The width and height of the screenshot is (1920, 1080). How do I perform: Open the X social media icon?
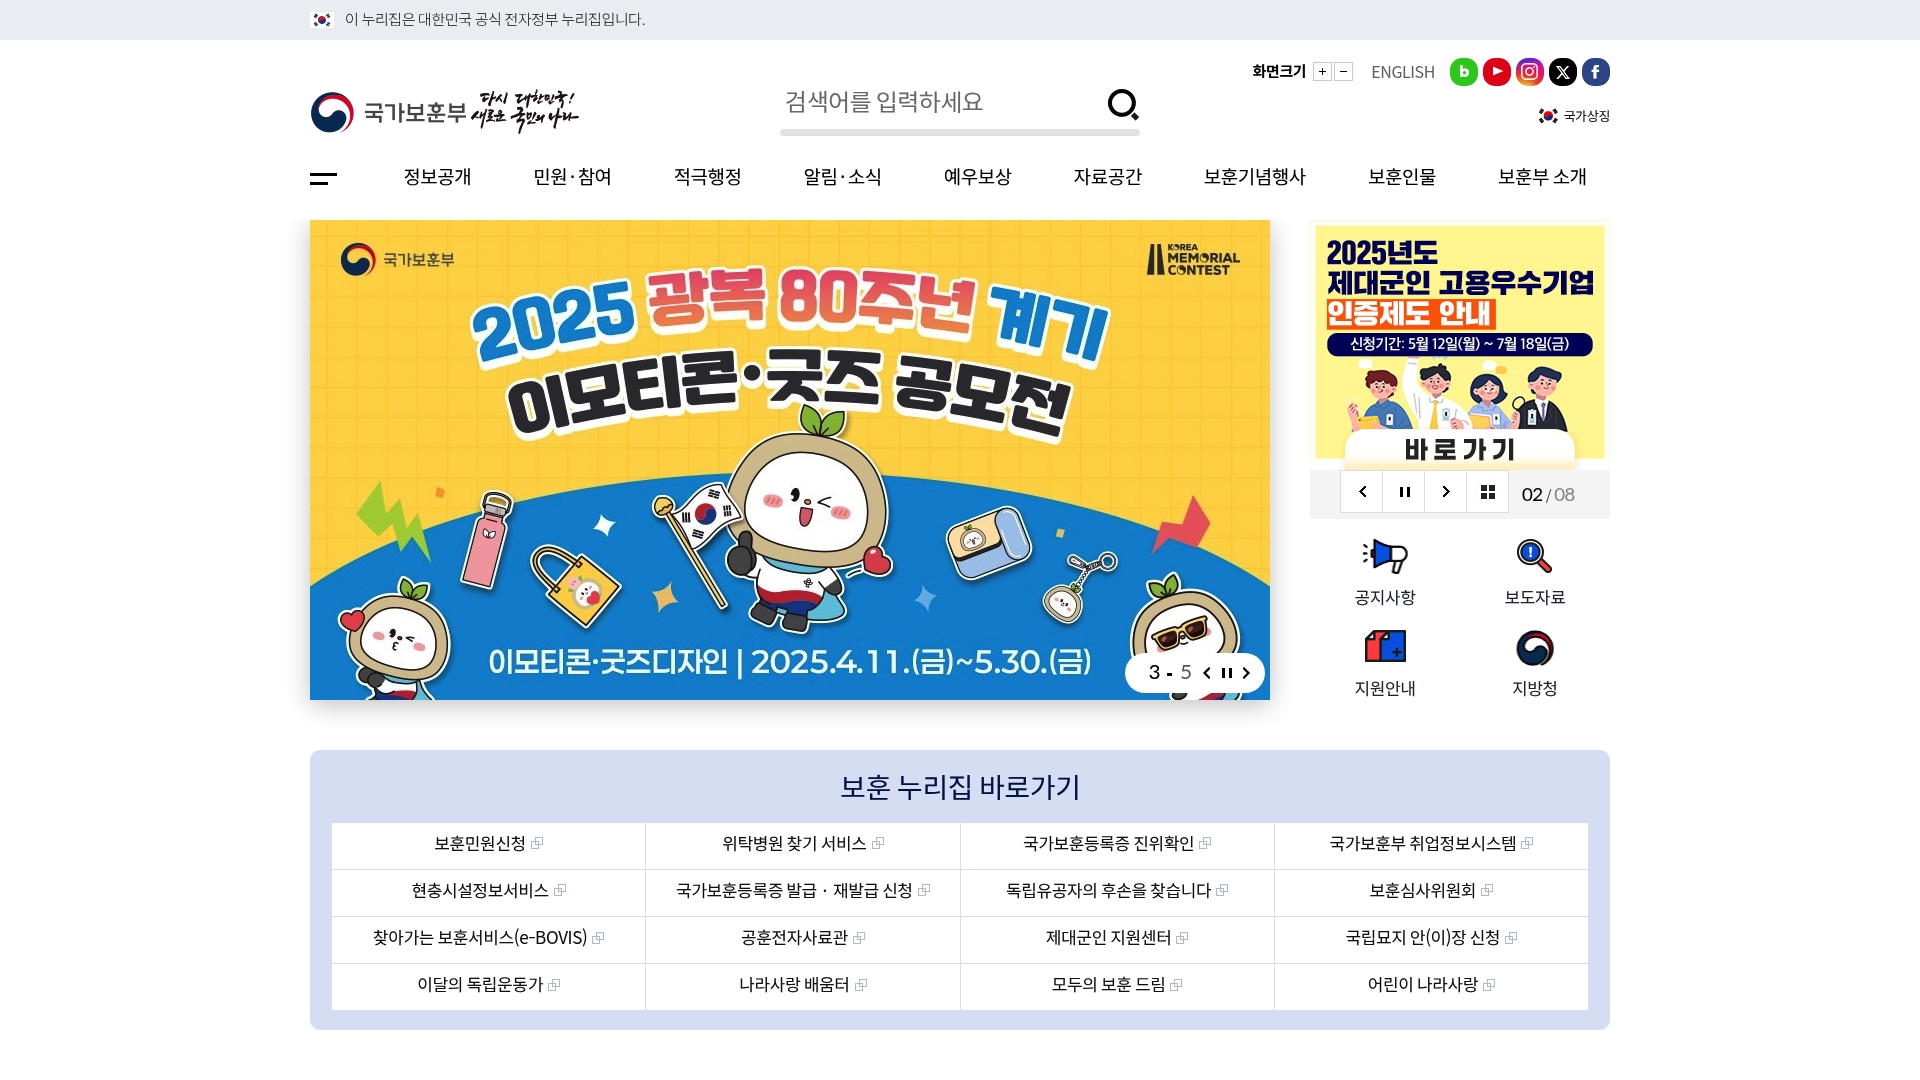point(1562,72)
